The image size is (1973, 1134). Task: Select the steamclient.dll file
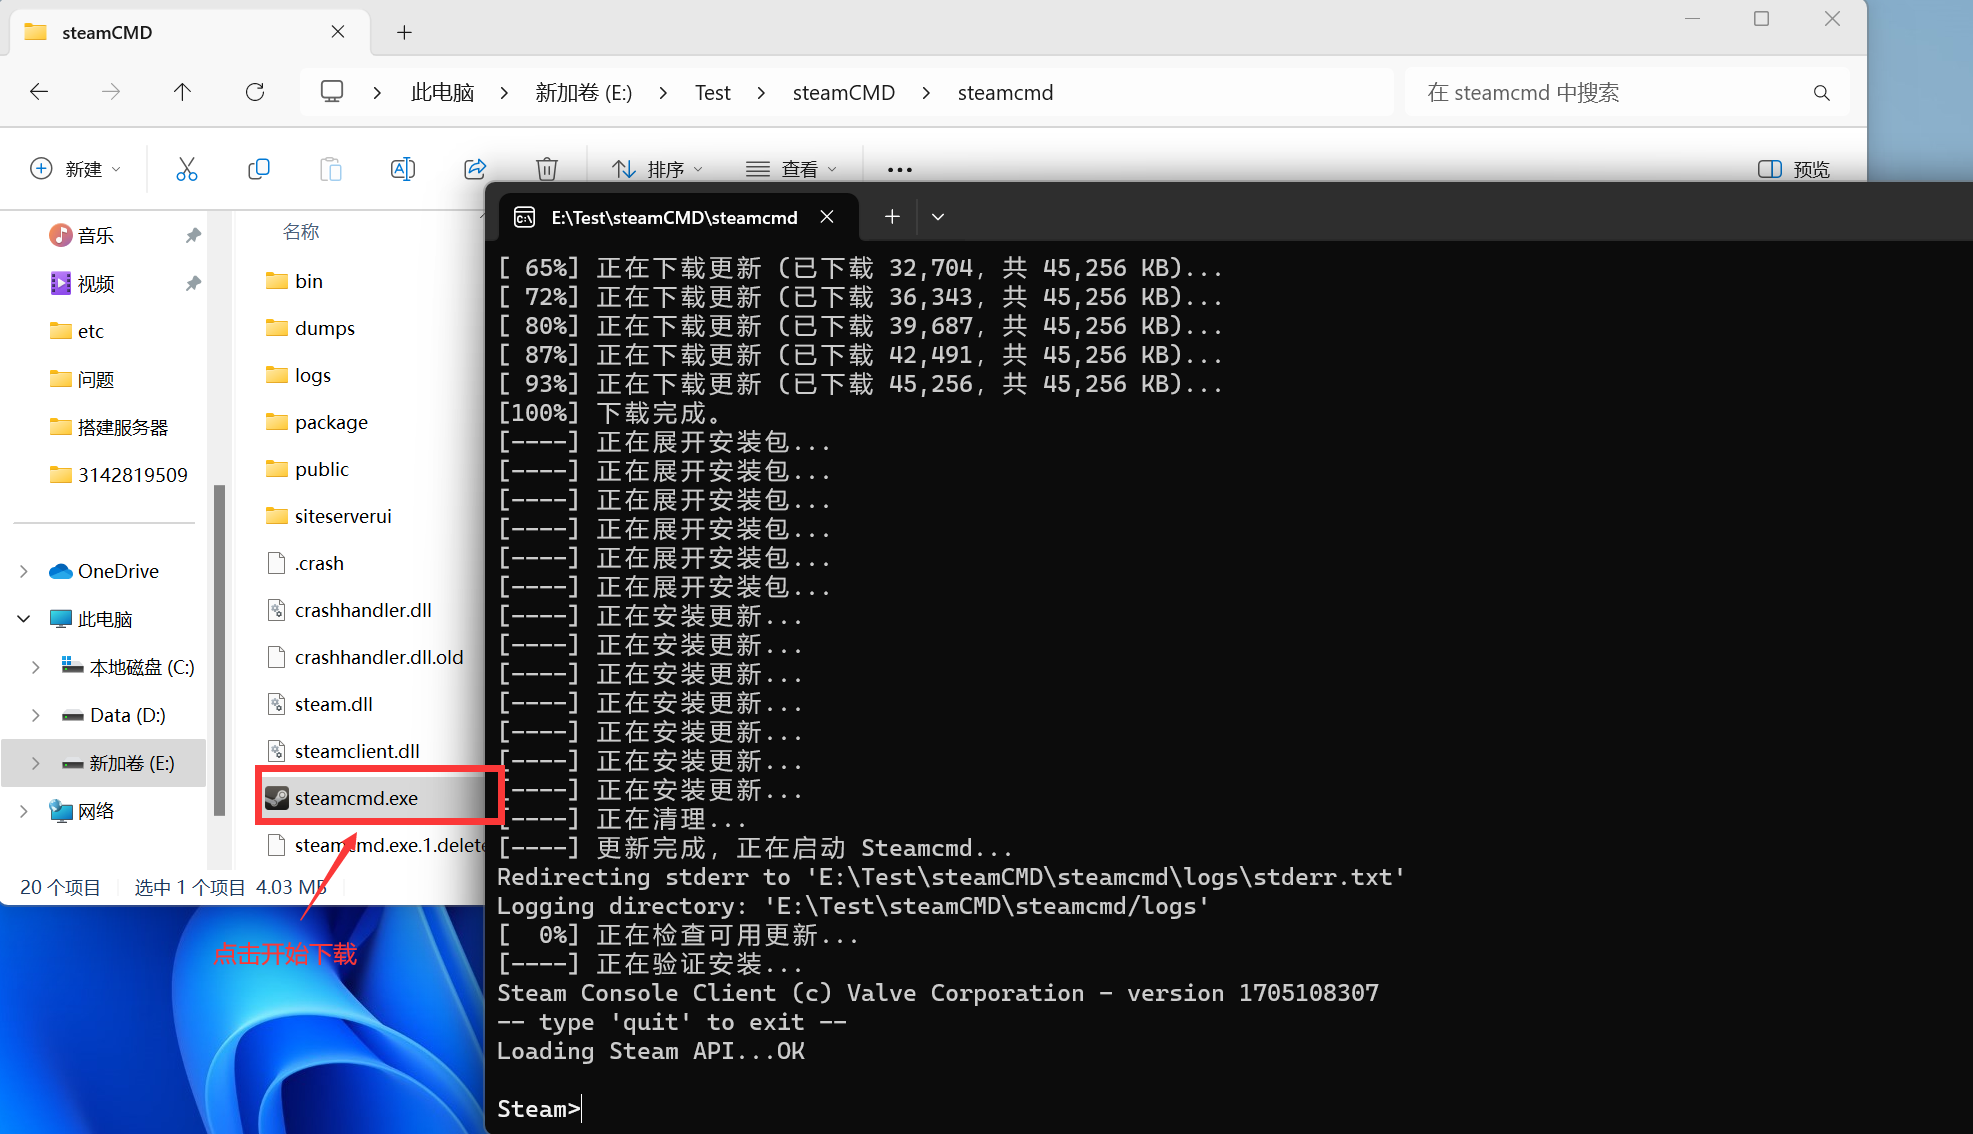click(358, 751)
